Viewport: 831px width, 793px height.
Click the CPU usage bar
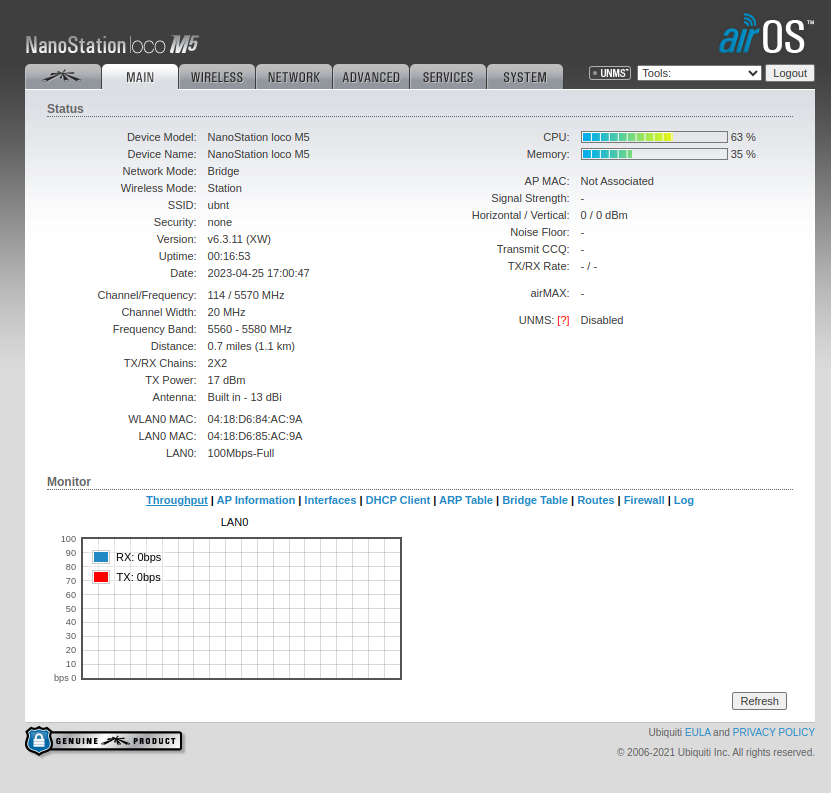click(x=654, y=137)
